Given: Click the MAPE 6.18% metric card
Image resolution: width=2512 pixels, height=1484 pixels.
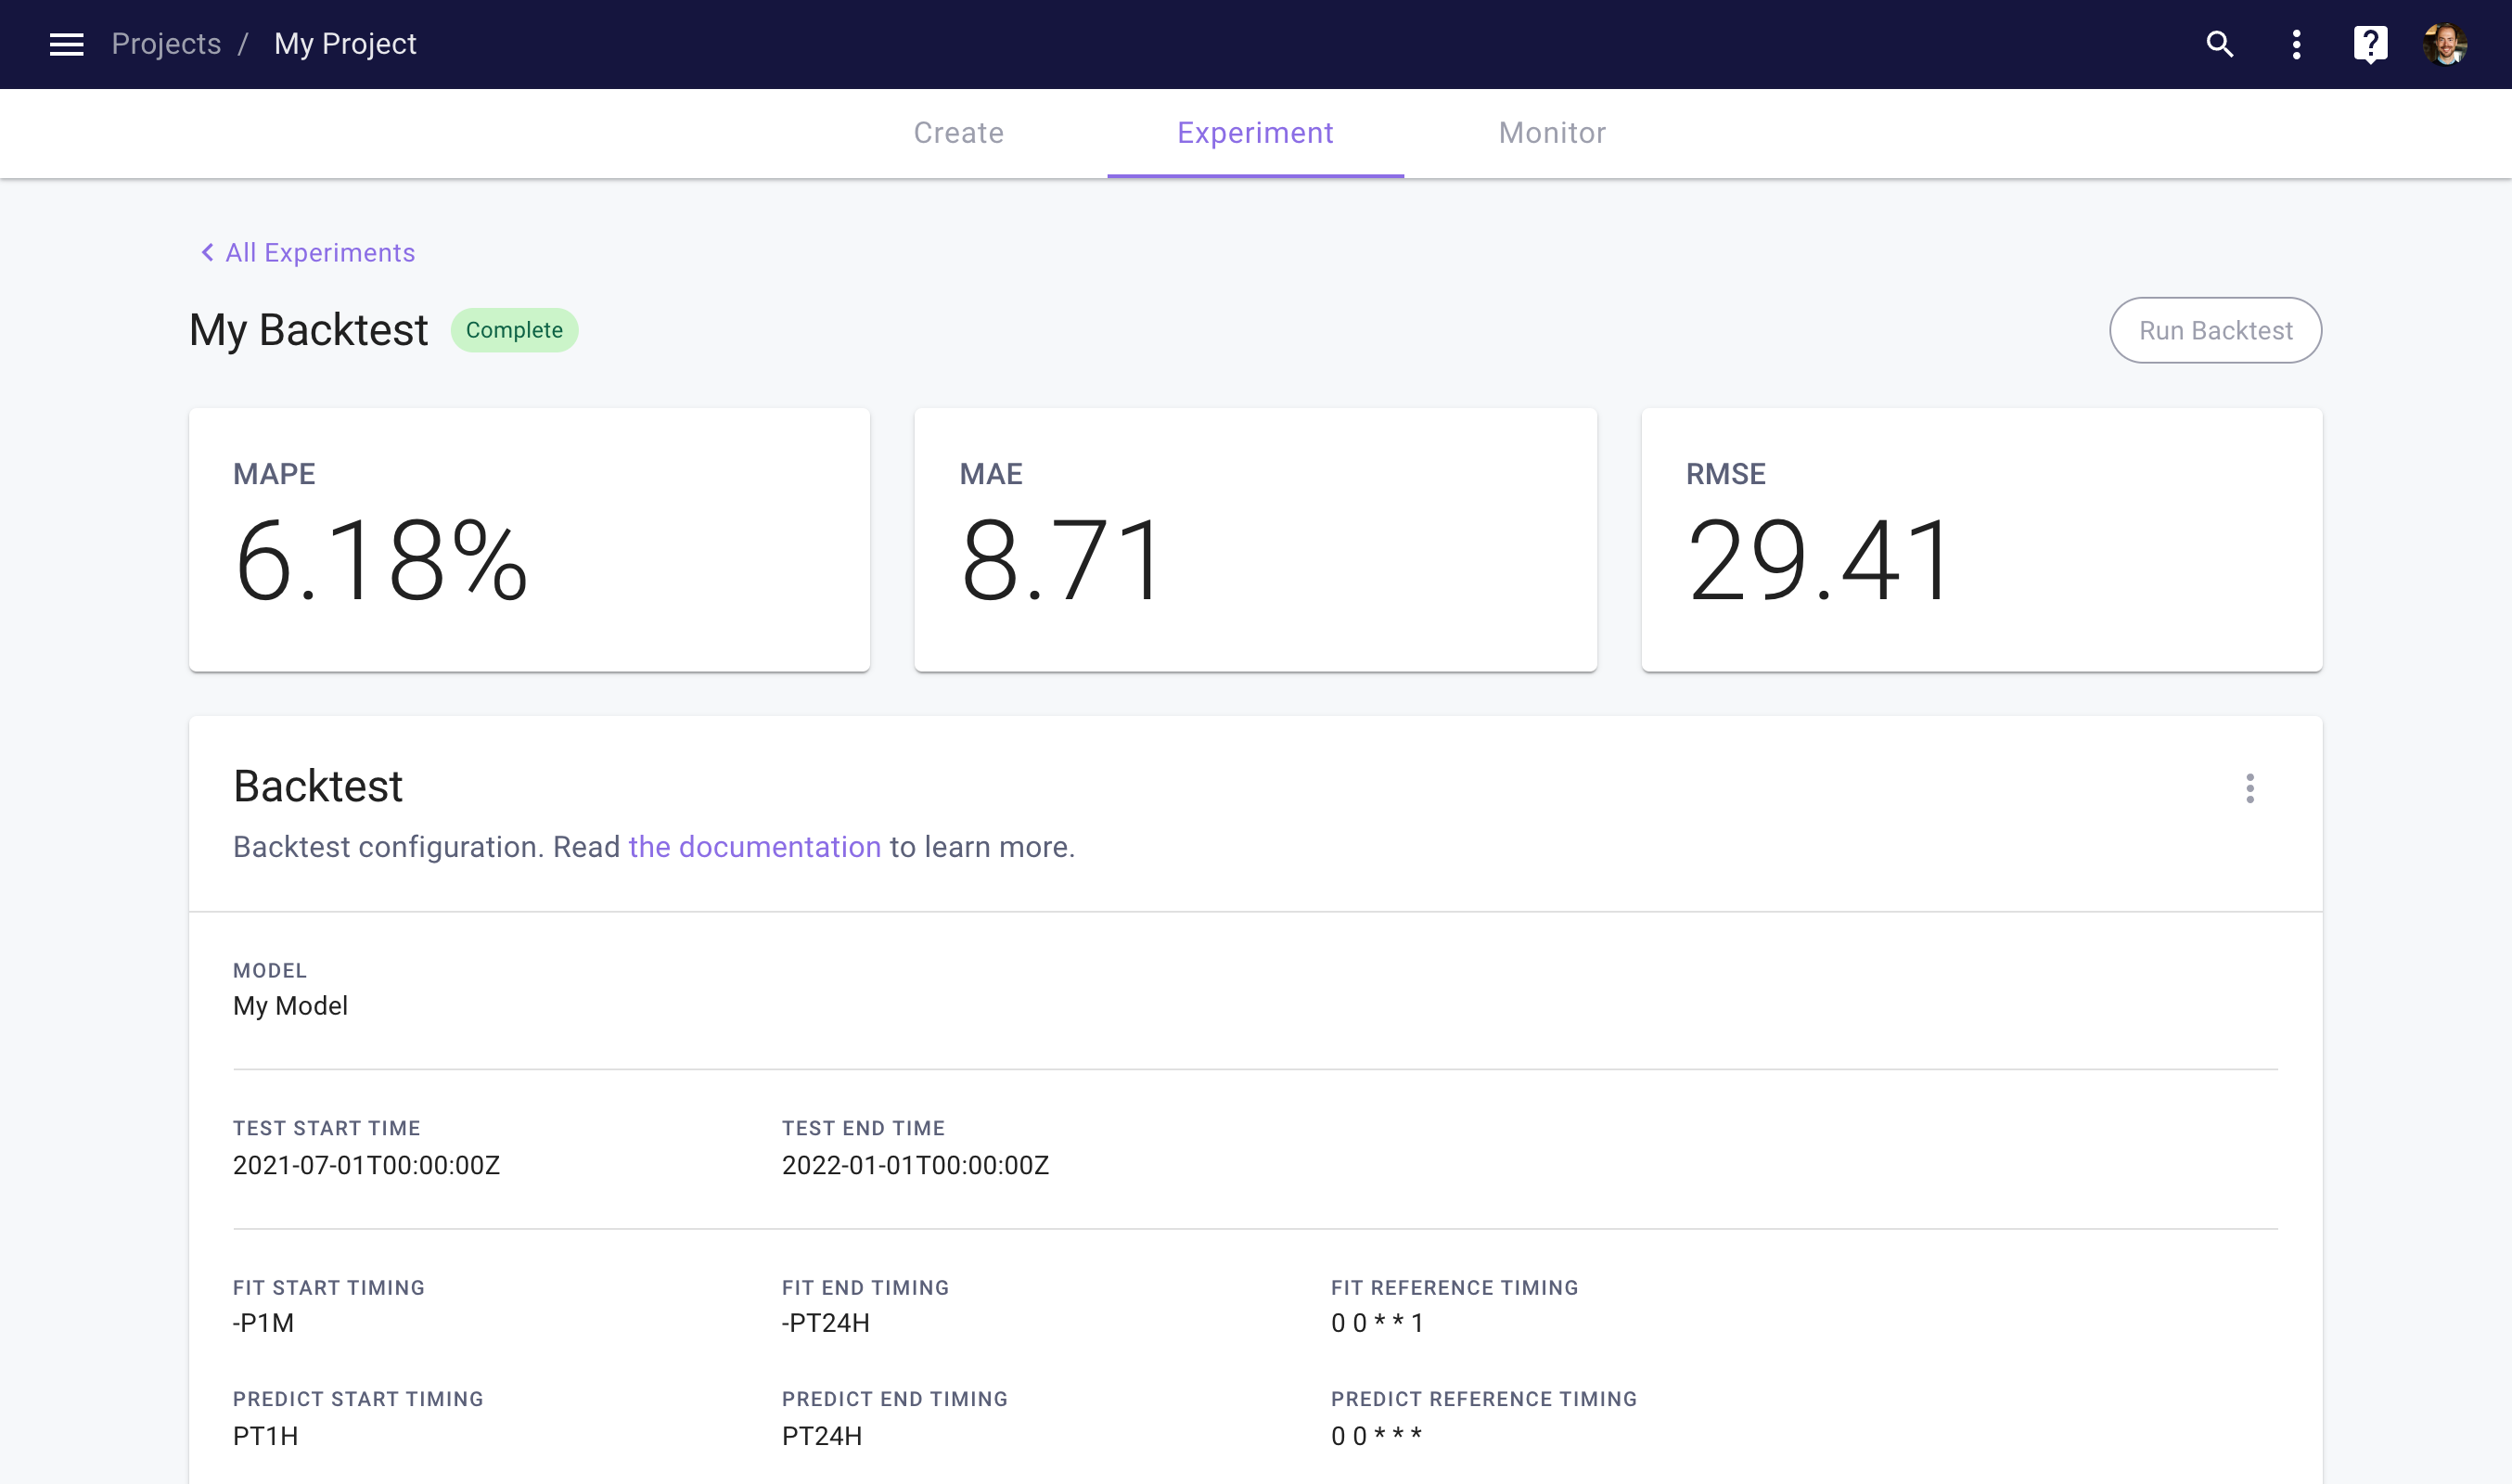Looking at the screenshot, I should (529, 540).
